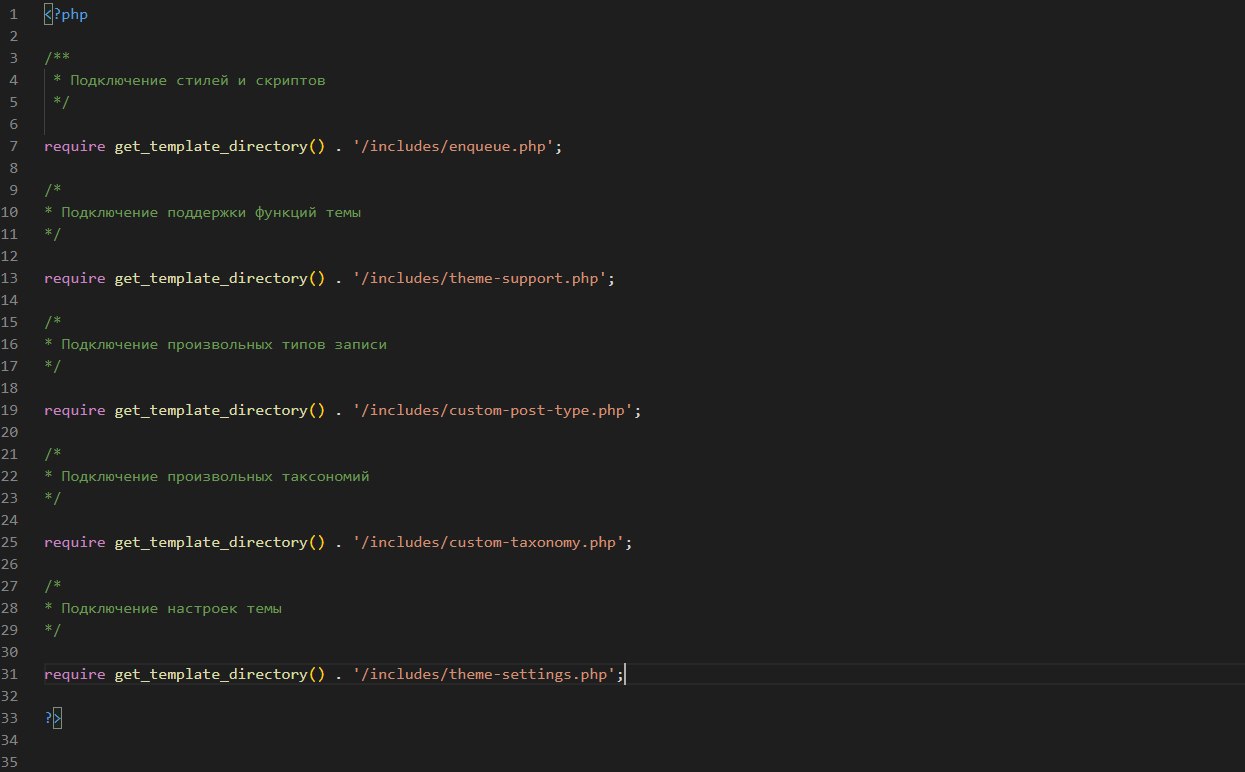The width and height of the screenshot is (1245, 772).
Task: Place cursor in comment 'Подключение стилей и скриптов'
Action: click(x=197, y=81)
